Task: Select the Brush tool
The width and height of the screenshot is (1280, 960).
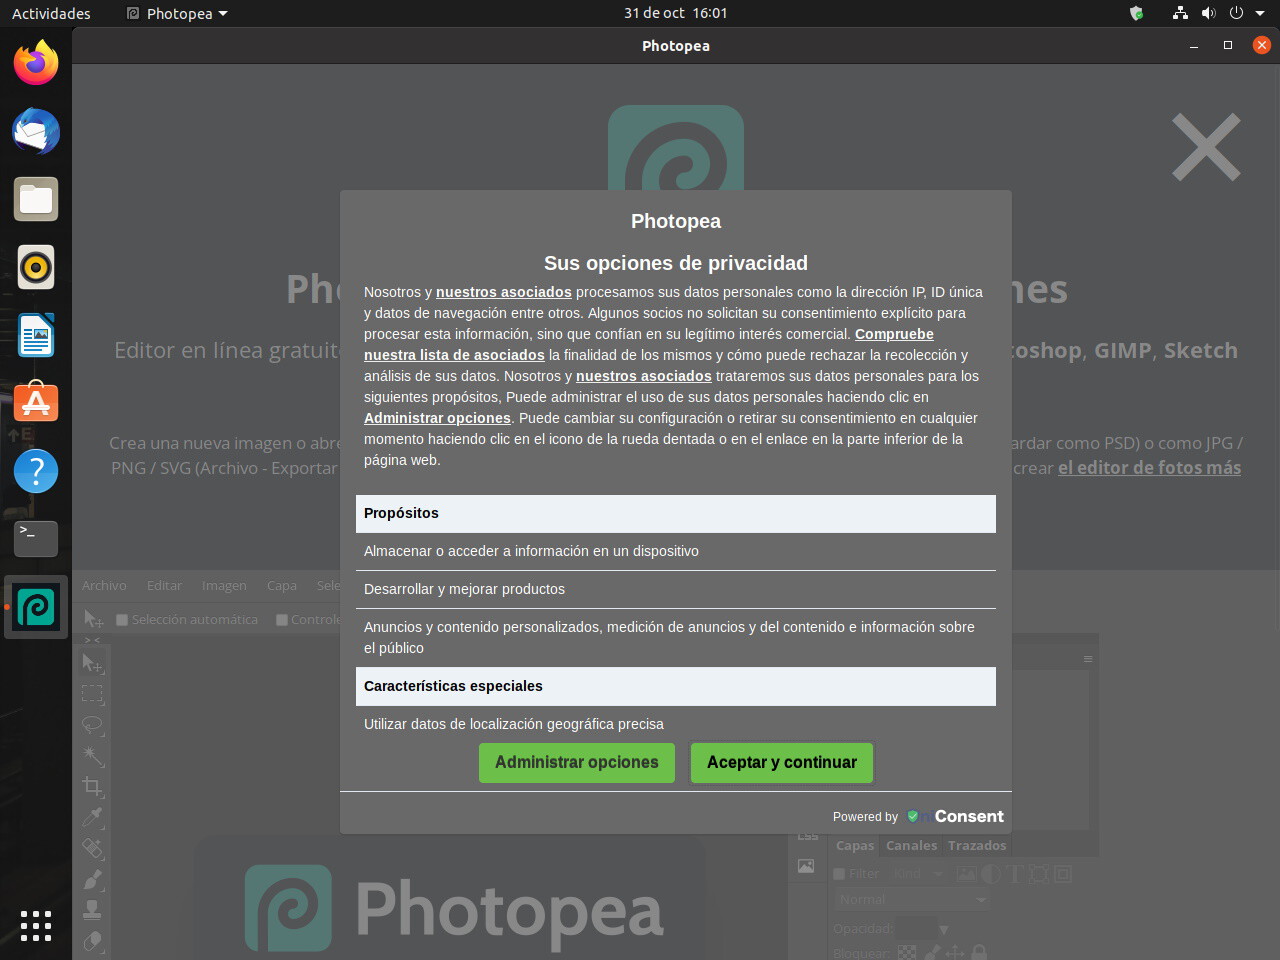Action: tap(92, 880)
